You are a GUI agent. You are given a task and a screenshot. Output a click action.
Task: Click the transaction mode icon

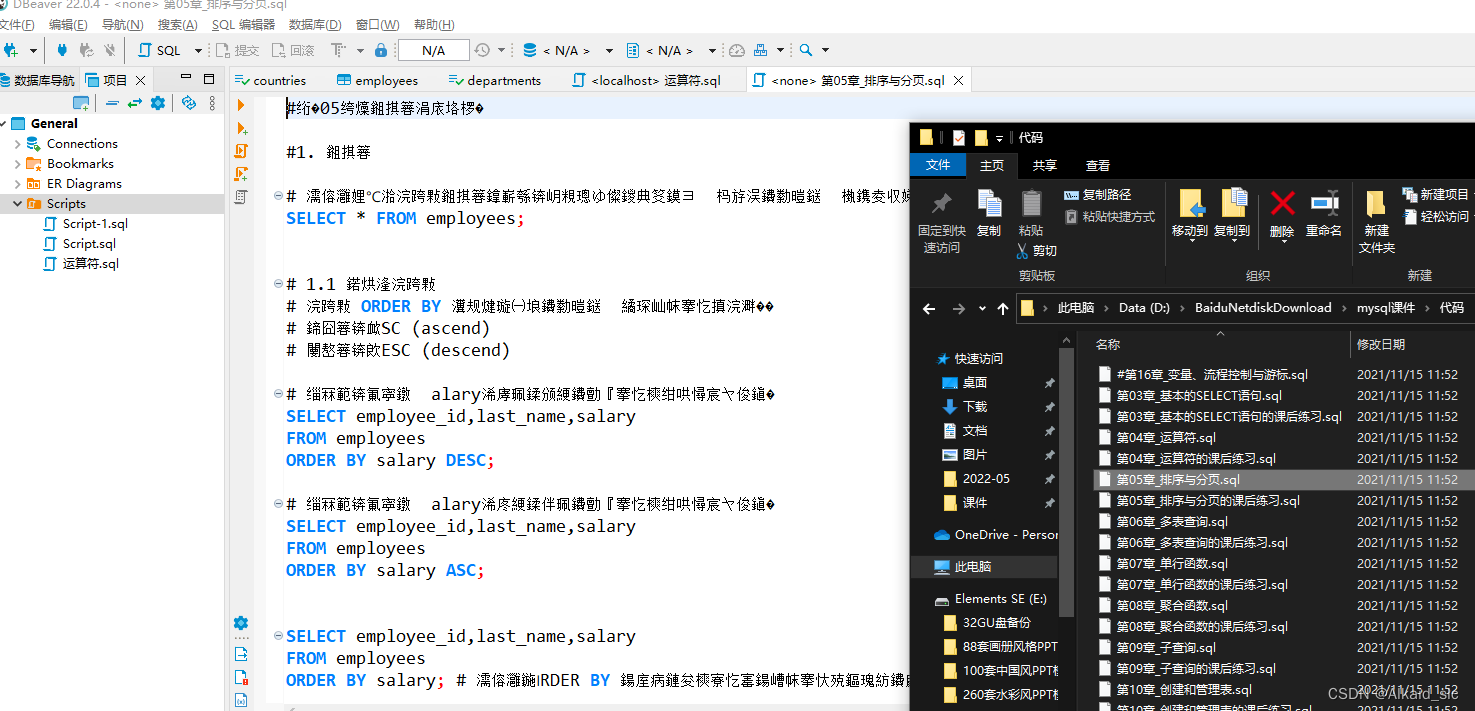click(x=337, y=50)
